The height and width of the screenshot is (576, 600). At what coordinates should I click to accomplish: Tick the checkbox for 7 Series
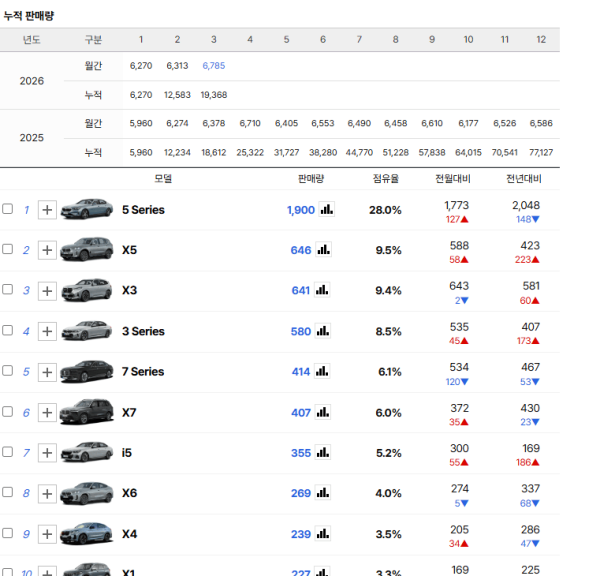tap(8, 372)
